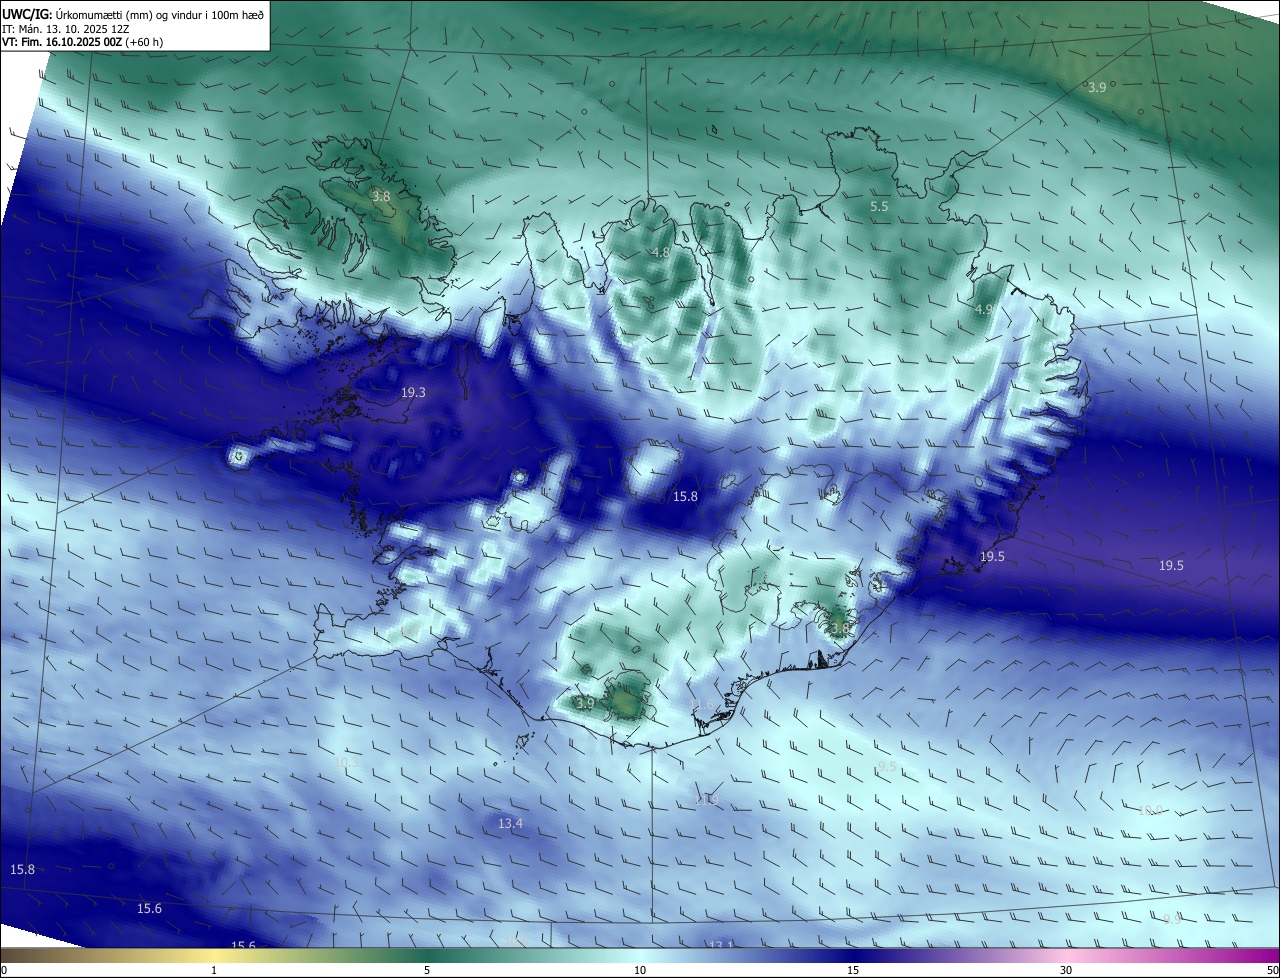Click the color scale tick label 15
Screen dimensions: 1280x978
(853, 970)
